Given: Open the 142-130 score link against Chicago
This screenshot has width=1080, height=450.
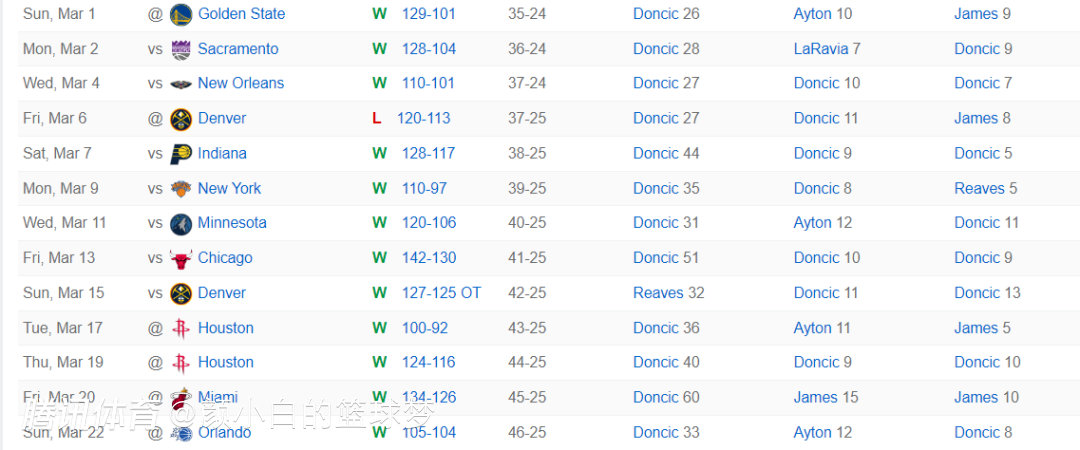Looking at the screenshot, I should tap(428, 258).
